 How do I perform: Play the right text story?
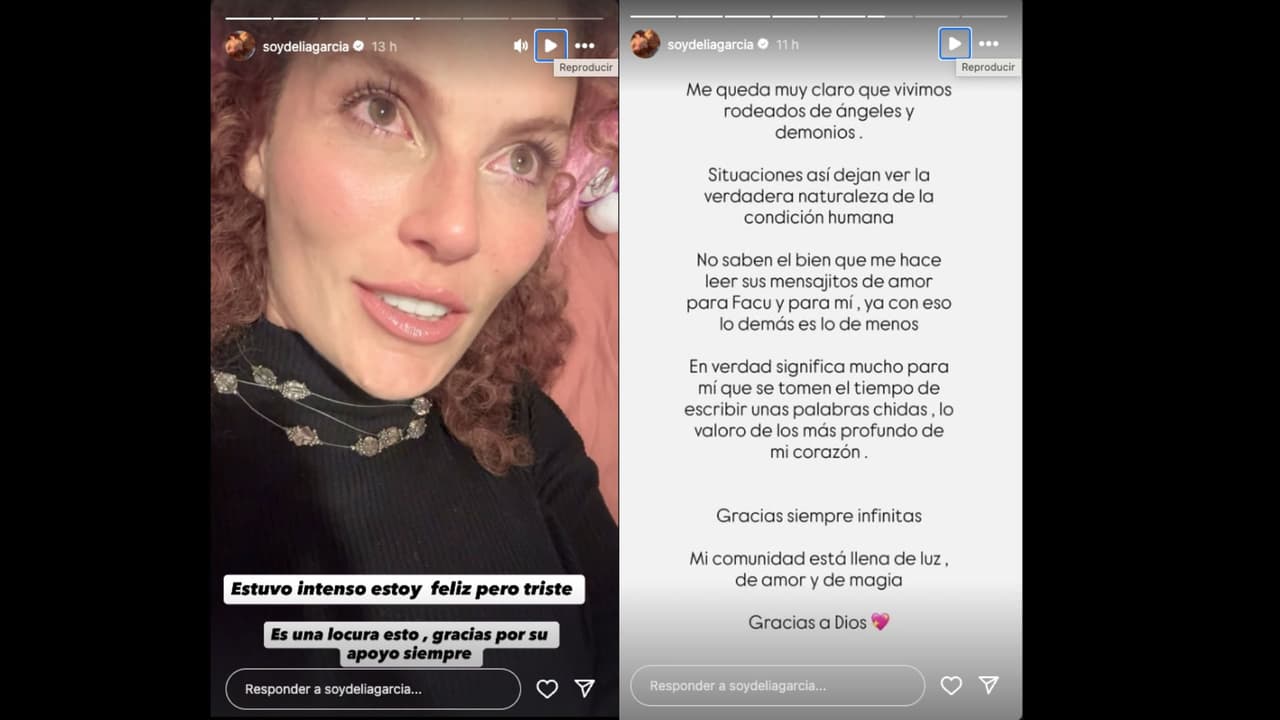pos(955,44)
